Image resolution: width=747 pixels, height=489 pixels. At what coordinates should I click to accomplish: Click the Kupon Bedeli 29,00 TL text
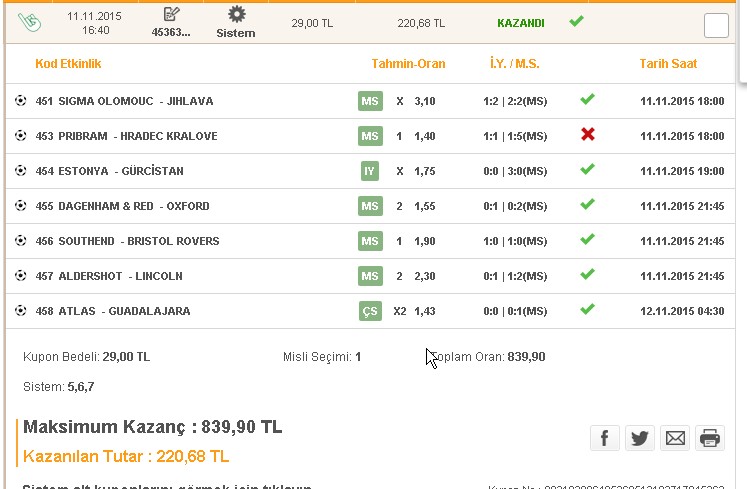pyautogui.click(x=86, y=357)
